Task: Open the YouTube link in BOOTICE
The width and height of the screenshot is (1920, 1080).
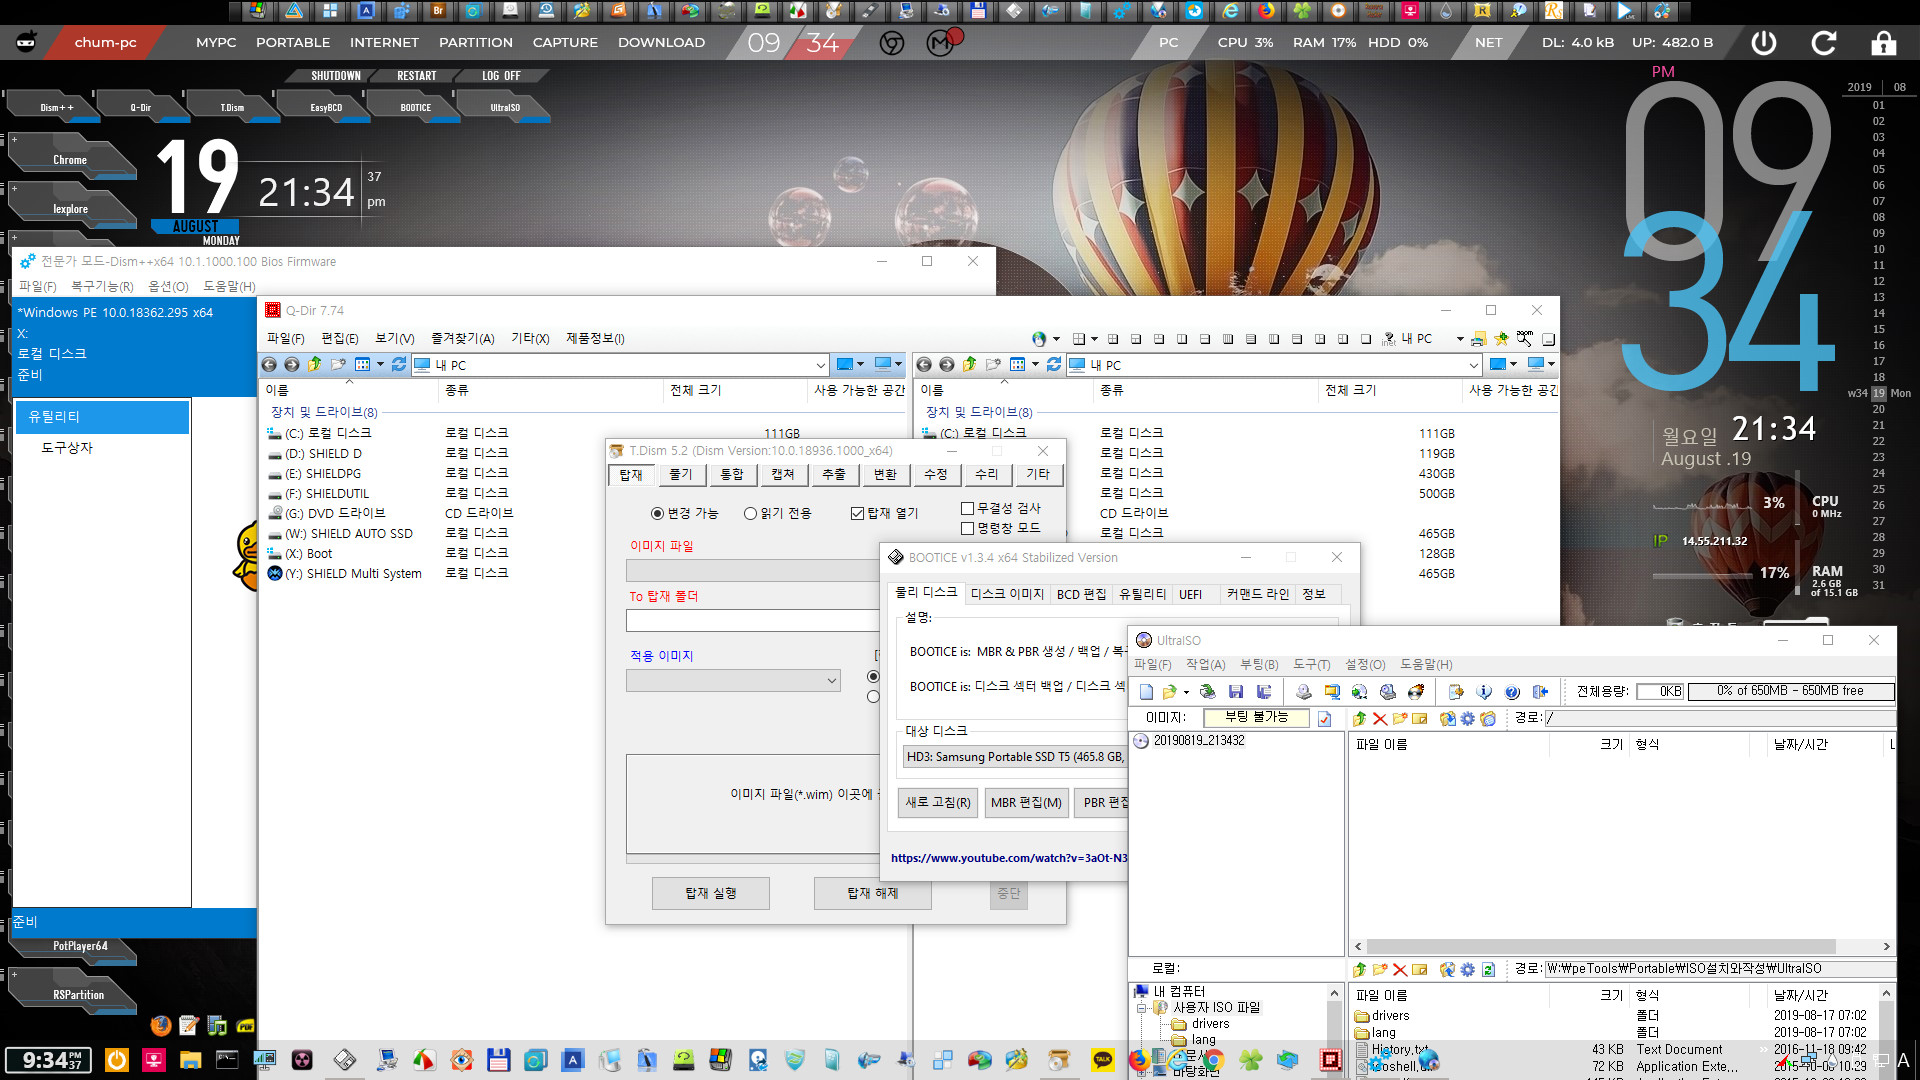Action: (1009, 858)
